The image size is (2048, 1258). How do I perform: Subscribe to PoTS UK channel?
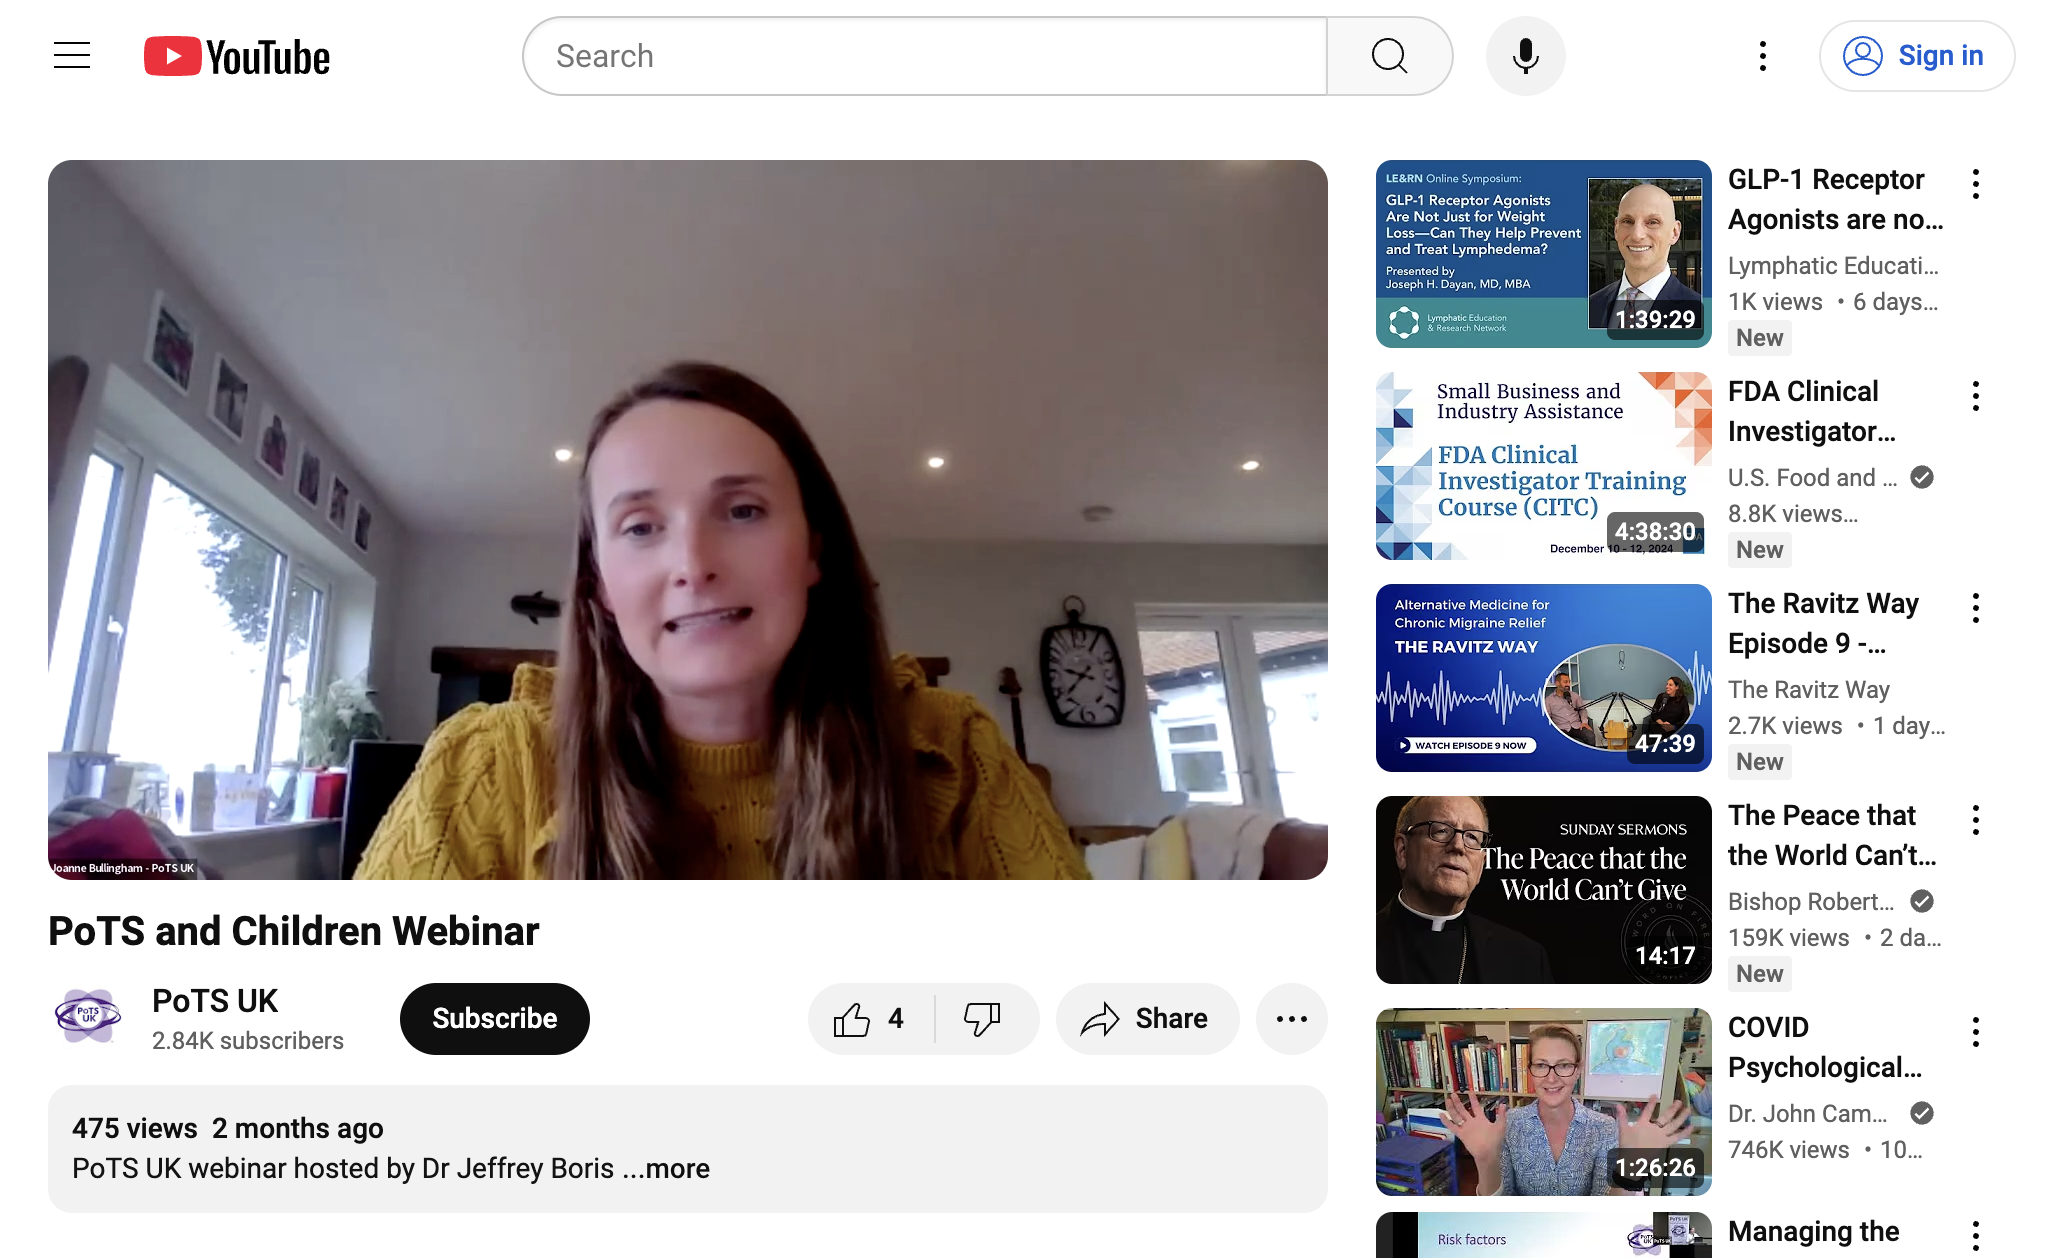click(x=494, y=1019)
